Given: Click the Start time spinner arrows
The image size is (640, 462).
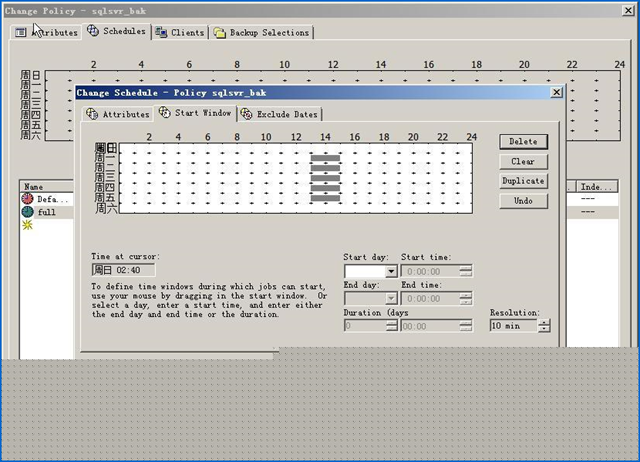Looking at the screenshot, I should point(466,271).
